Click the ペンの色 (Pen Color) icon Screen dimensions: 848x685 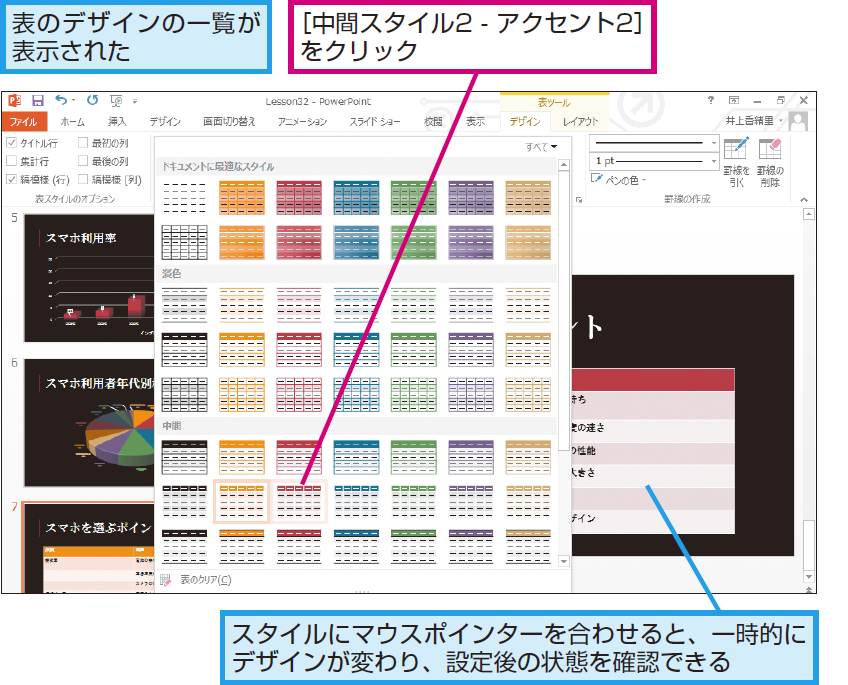[x=596, y=180]
